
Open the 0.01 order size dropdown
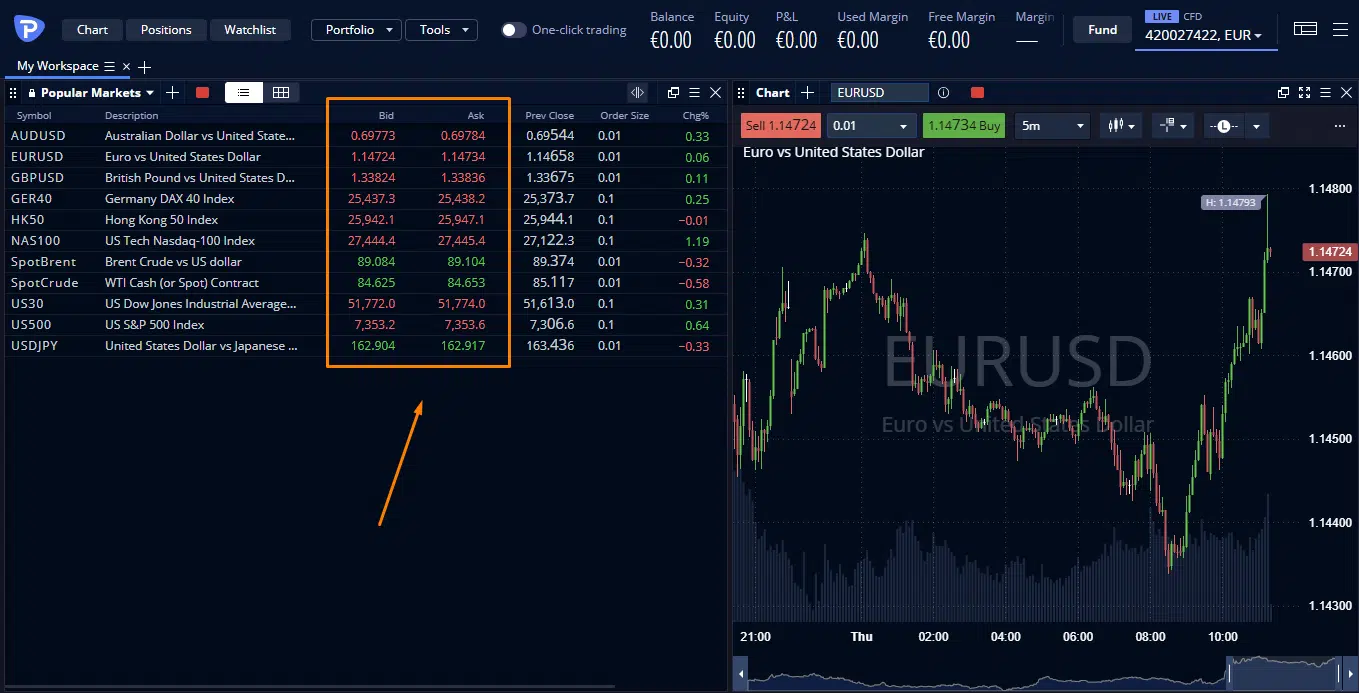tap(871, 126)
